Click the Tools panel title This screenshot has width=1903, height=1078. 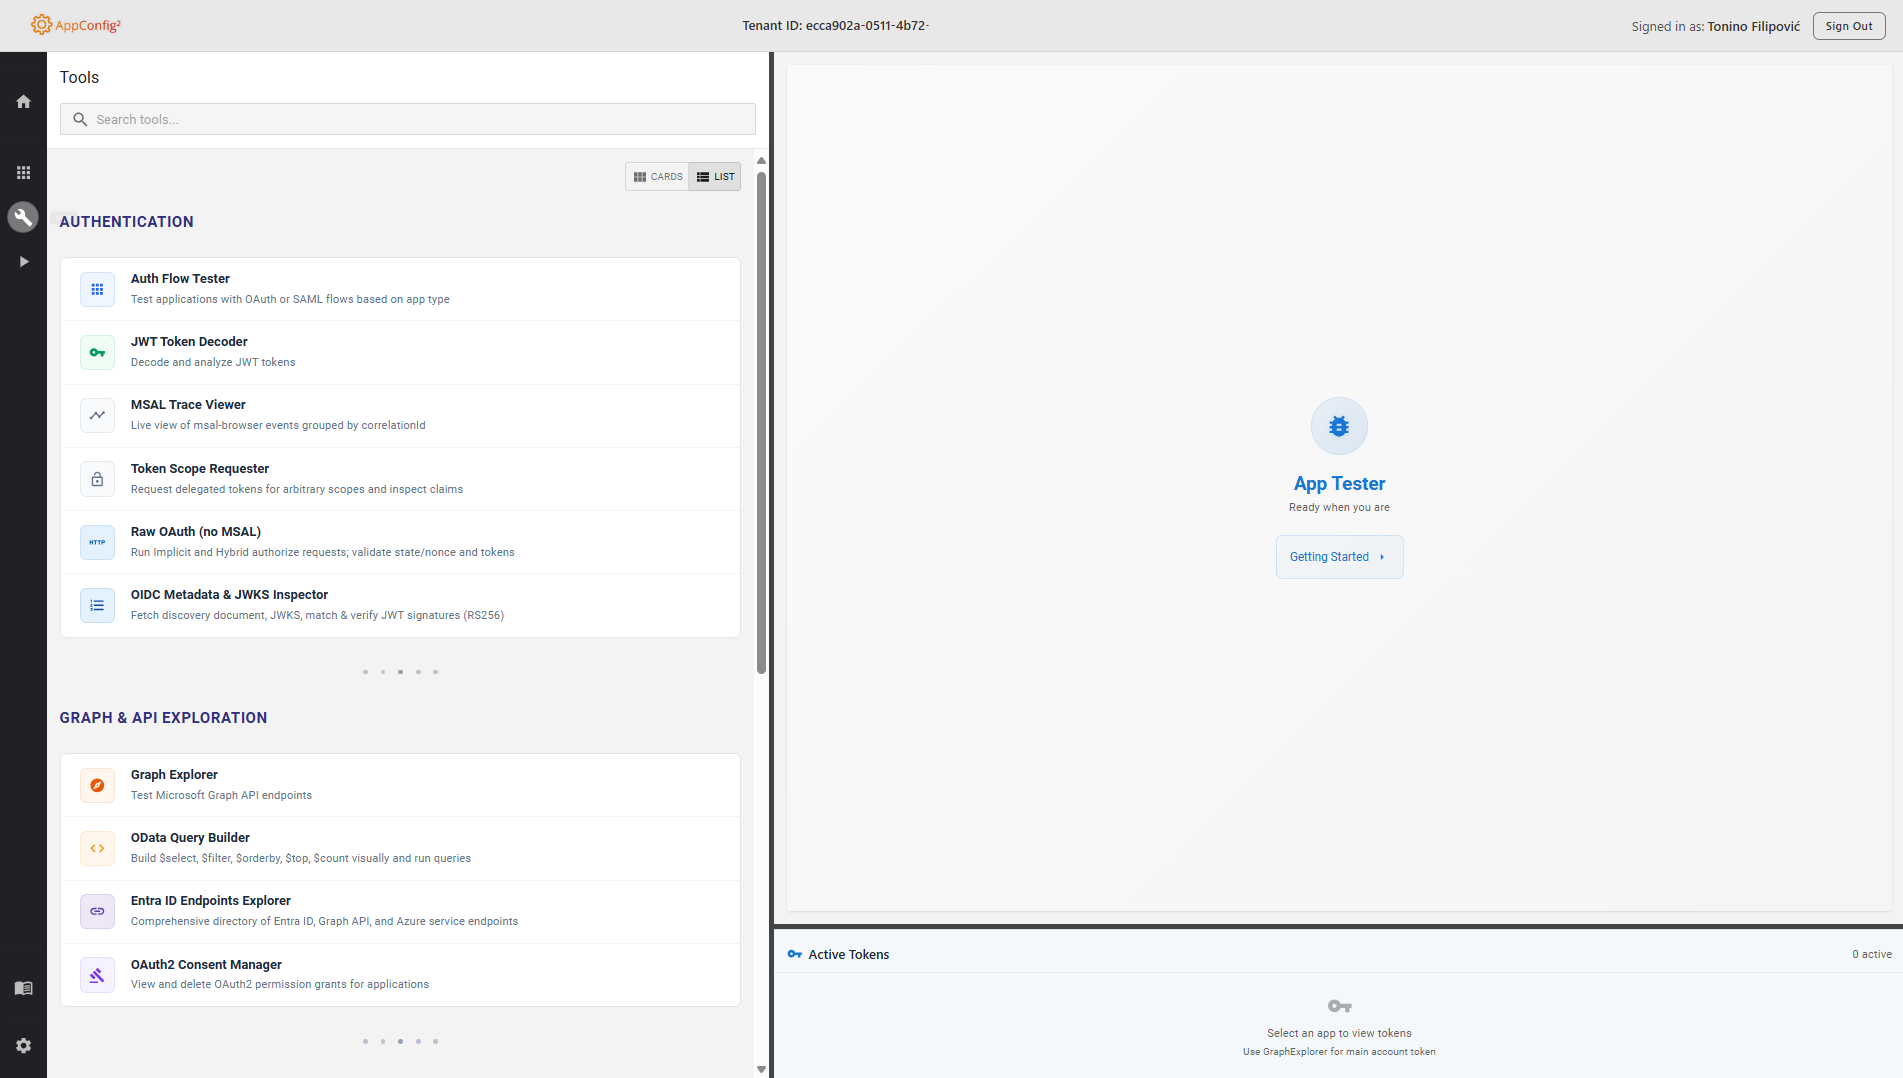(x=79, y=77)
